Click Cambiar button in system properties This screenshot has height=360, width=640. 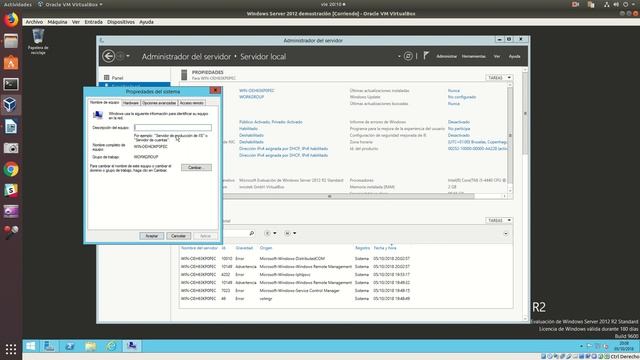pyautogui.click(x=196, y=168)
